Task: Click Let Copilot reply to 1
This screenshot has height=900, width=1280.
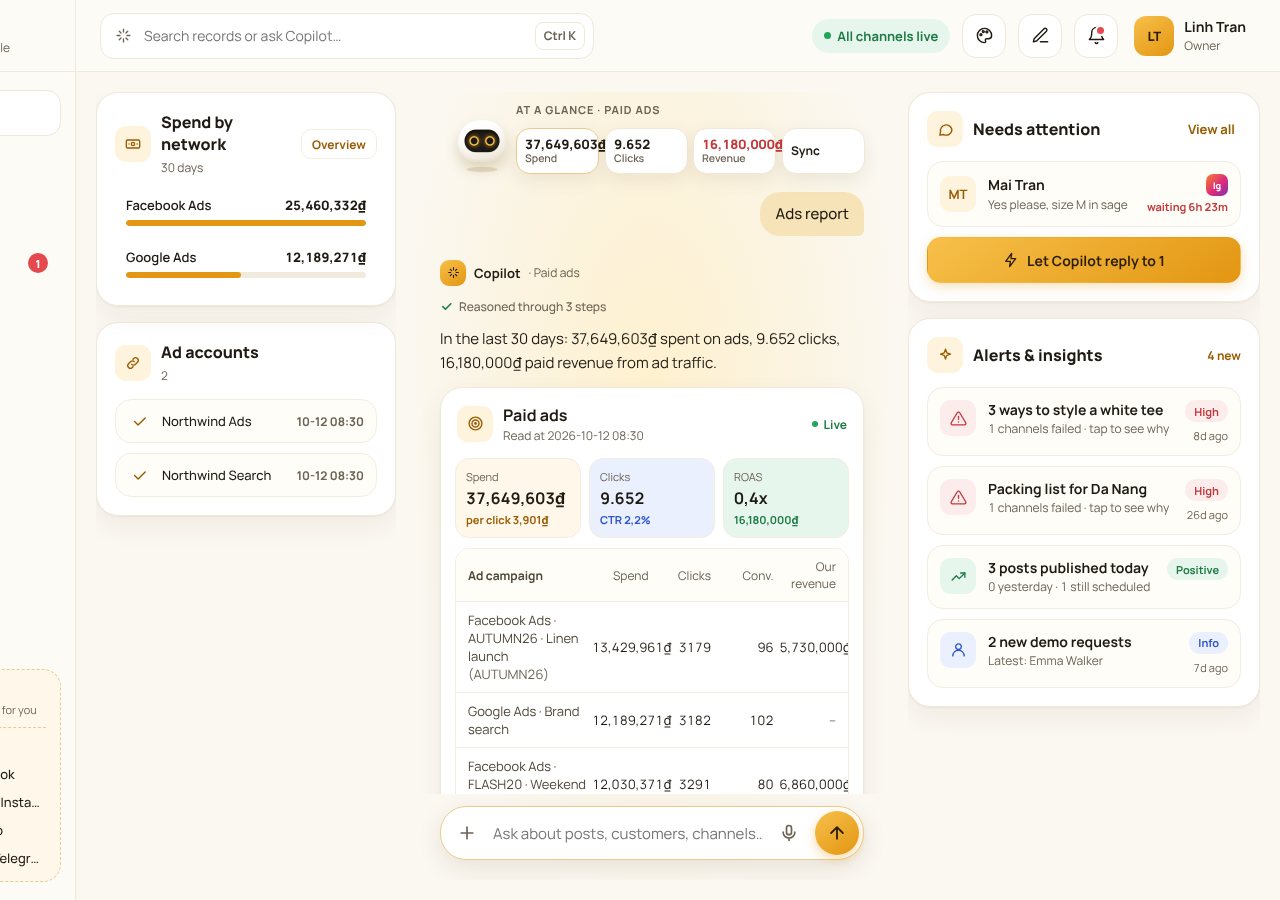Action: tap(1084, 261)
